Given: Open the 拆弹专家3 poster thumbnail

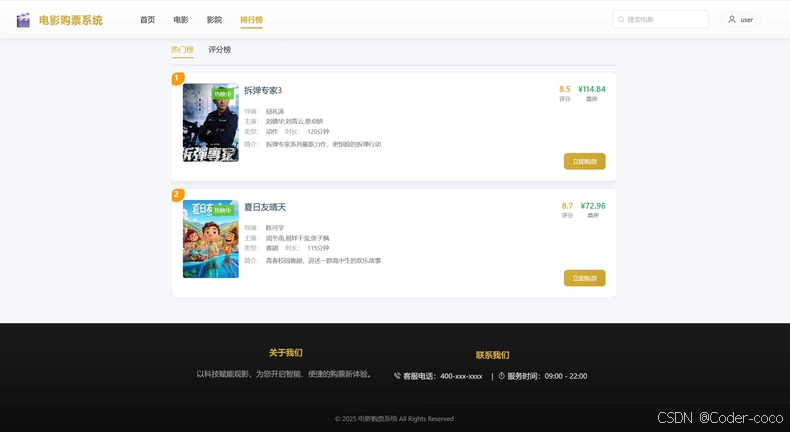Looking at the screenshot, I should 211,122.
